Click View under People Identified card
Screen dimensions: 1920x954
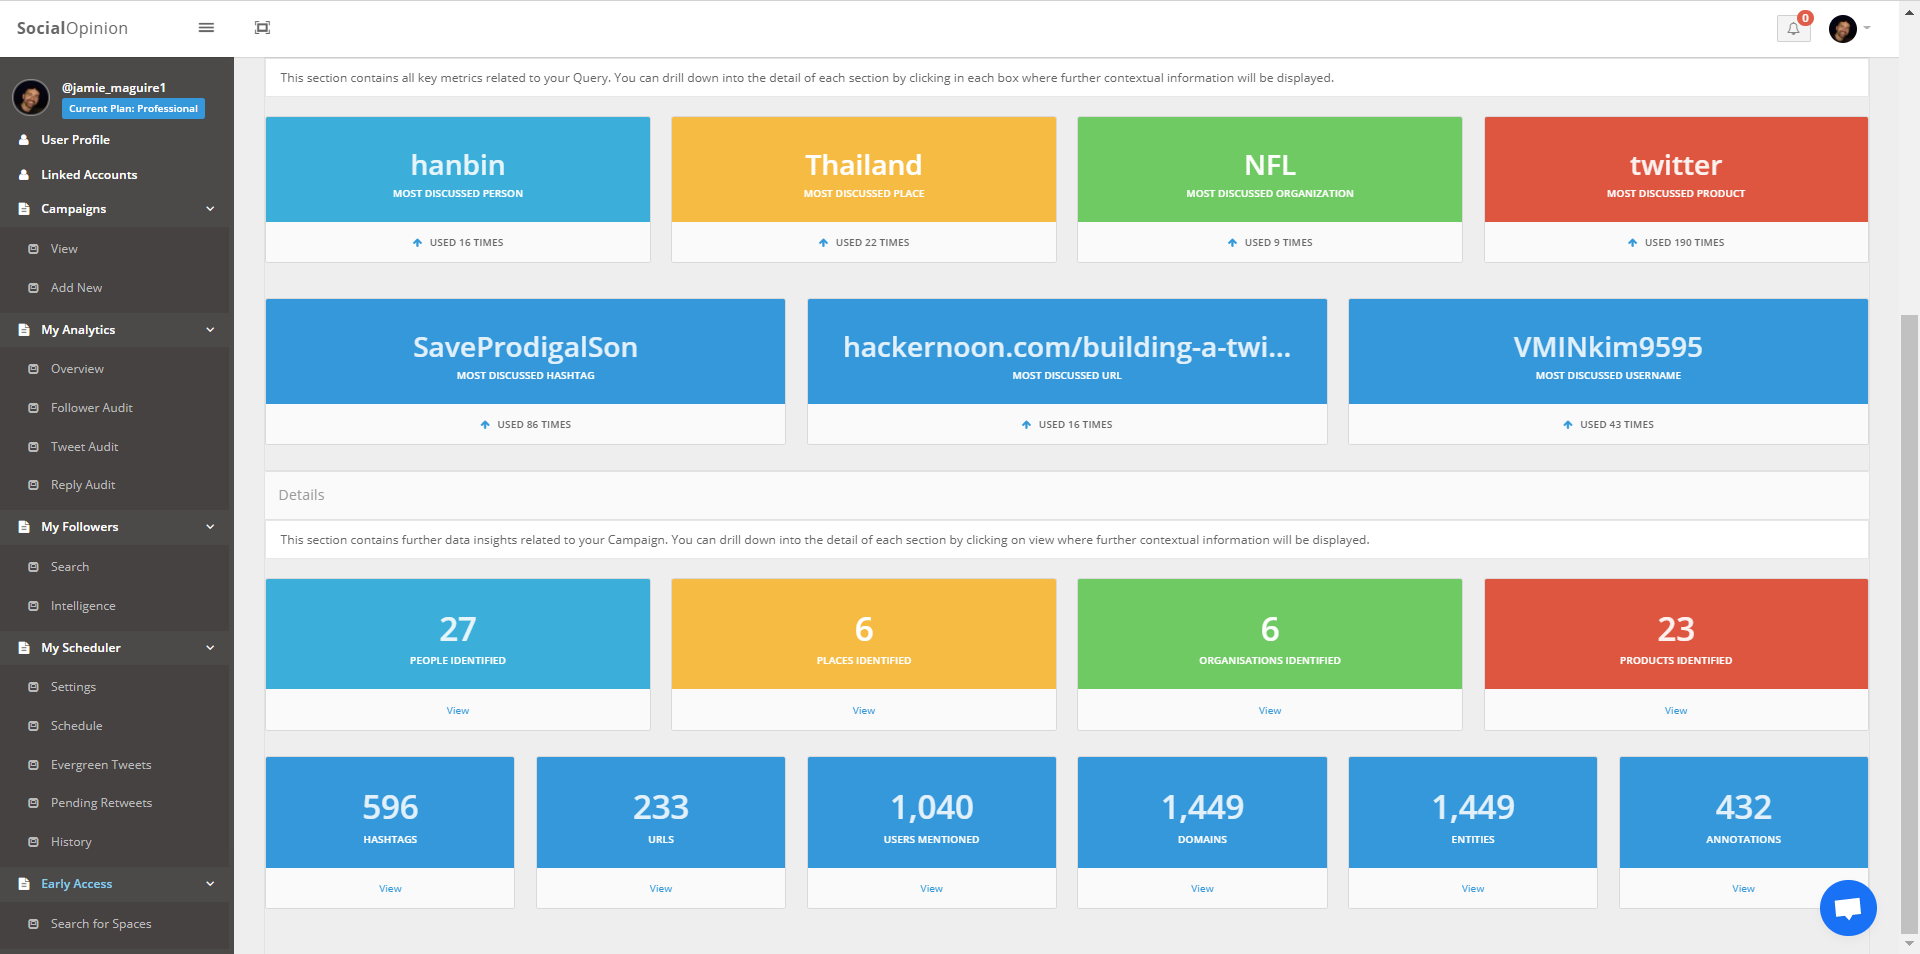[458, 711]
